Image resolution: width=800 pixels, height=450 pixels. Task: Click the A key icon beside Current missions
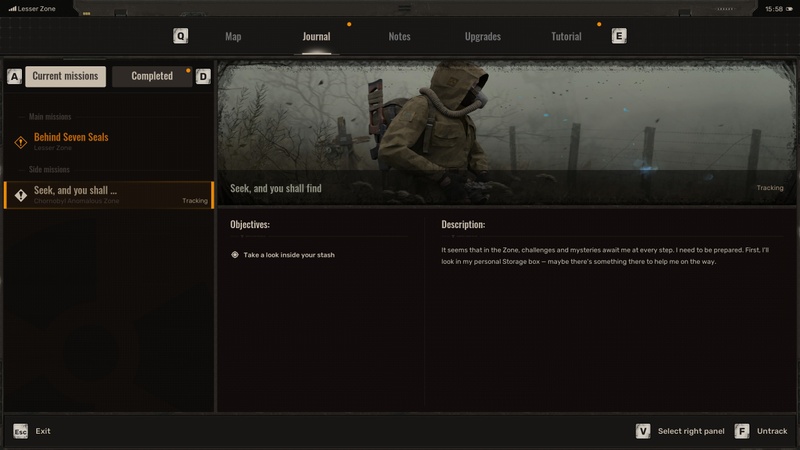click(14, 77)
